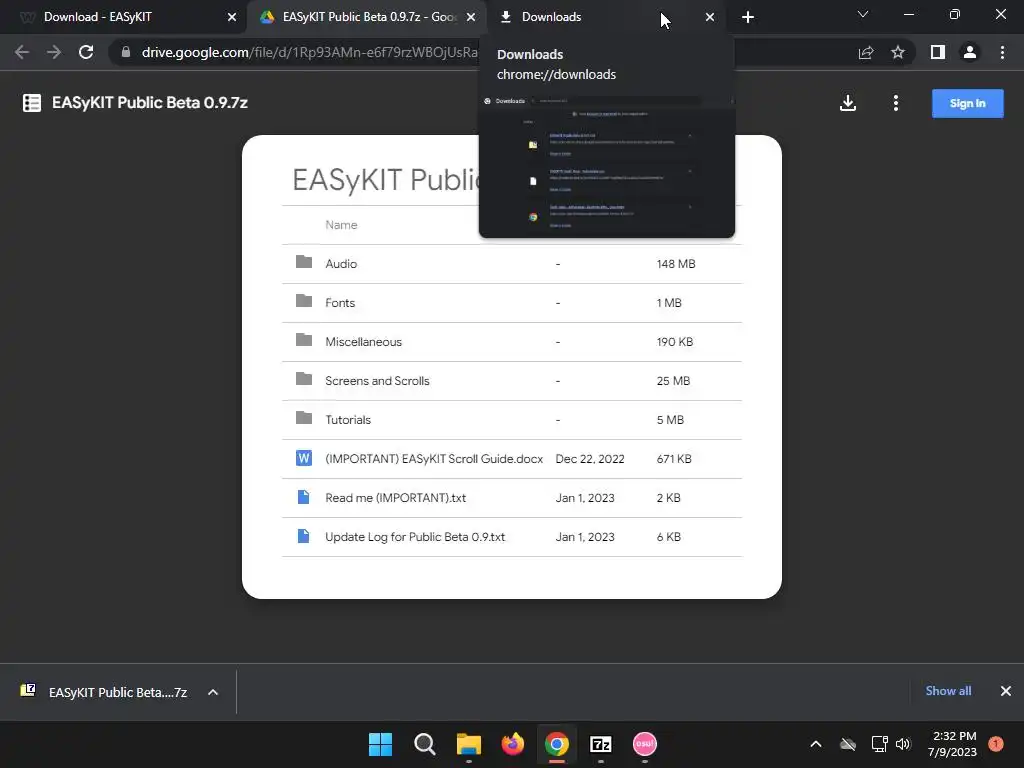The width and height of the screenshot is (1024, 768).
Task: Open the Audio folder
Action: pyautogui.click(x=512, y=264)
